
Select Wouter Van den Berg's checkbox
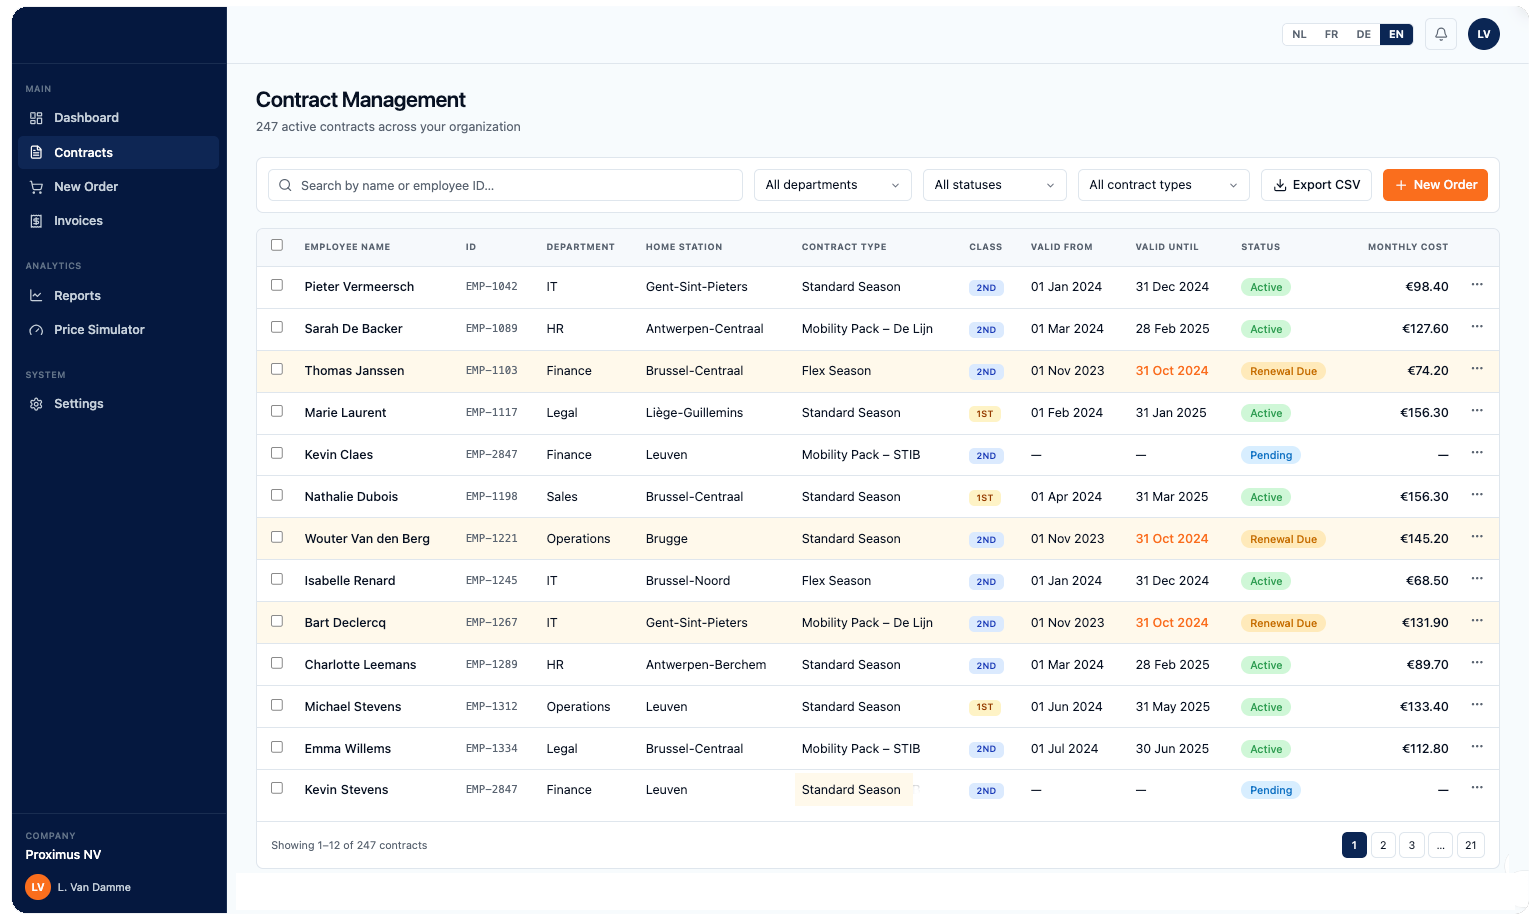click(x=277, y=537)
